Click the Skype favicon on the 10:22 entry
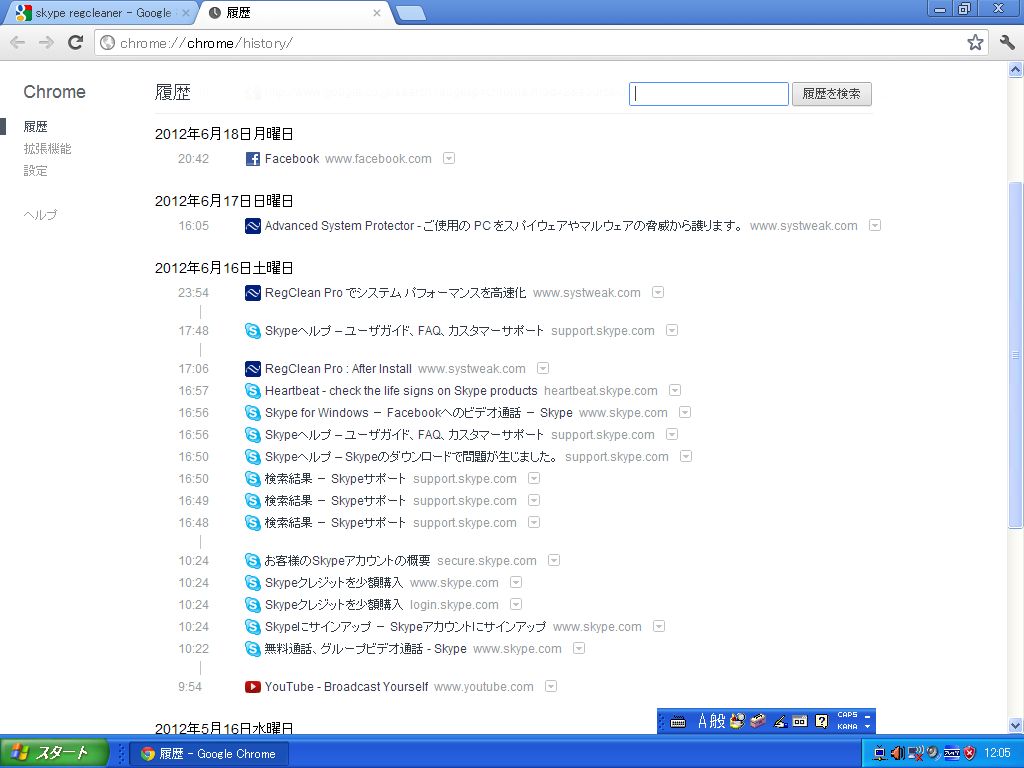The image size is (1024, 768). pyautogui.click(x=253, y=649)
